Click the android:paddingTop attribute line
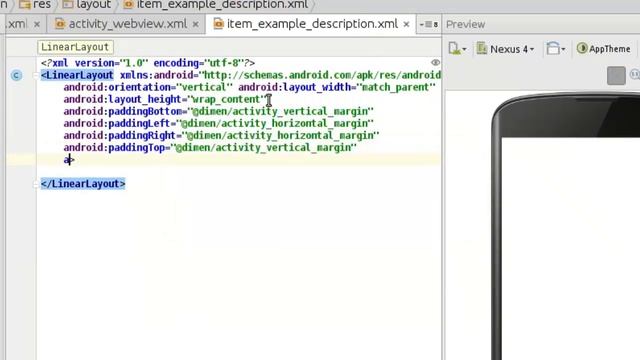 [x=210, y=147]
